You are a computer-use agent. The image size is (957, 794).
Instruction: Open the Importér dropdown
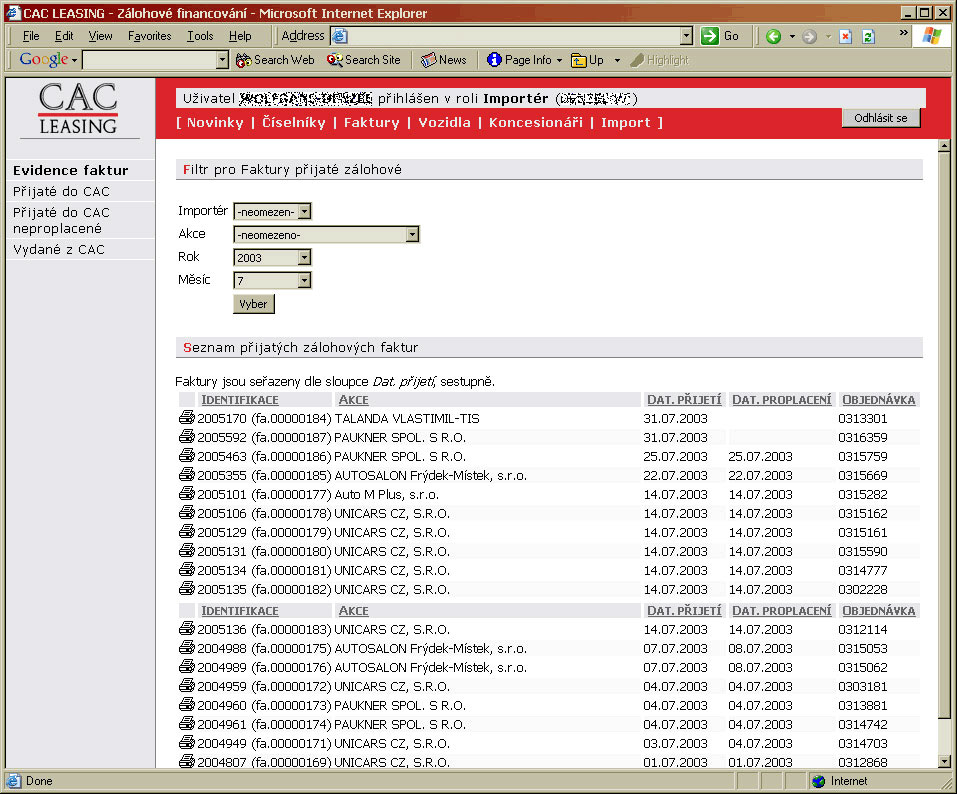tap(305, 211)
